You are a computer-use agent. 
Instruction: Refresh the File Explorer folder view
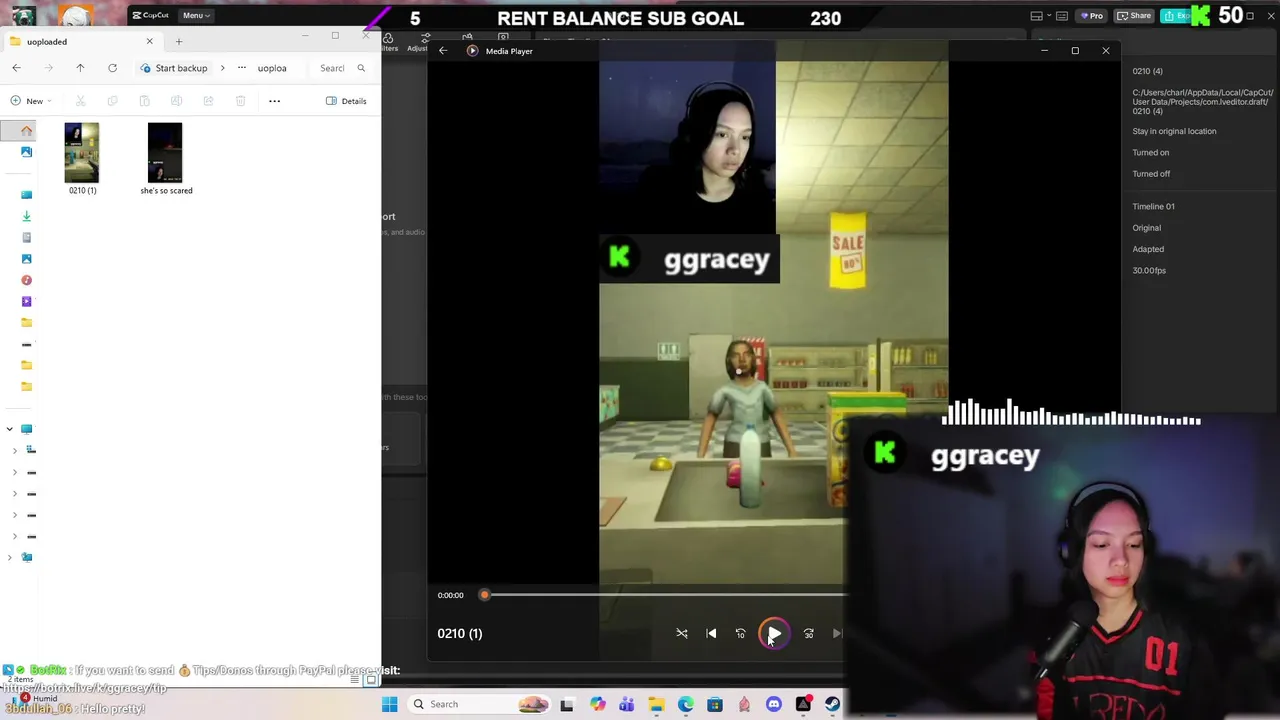(x=112, y=68)
